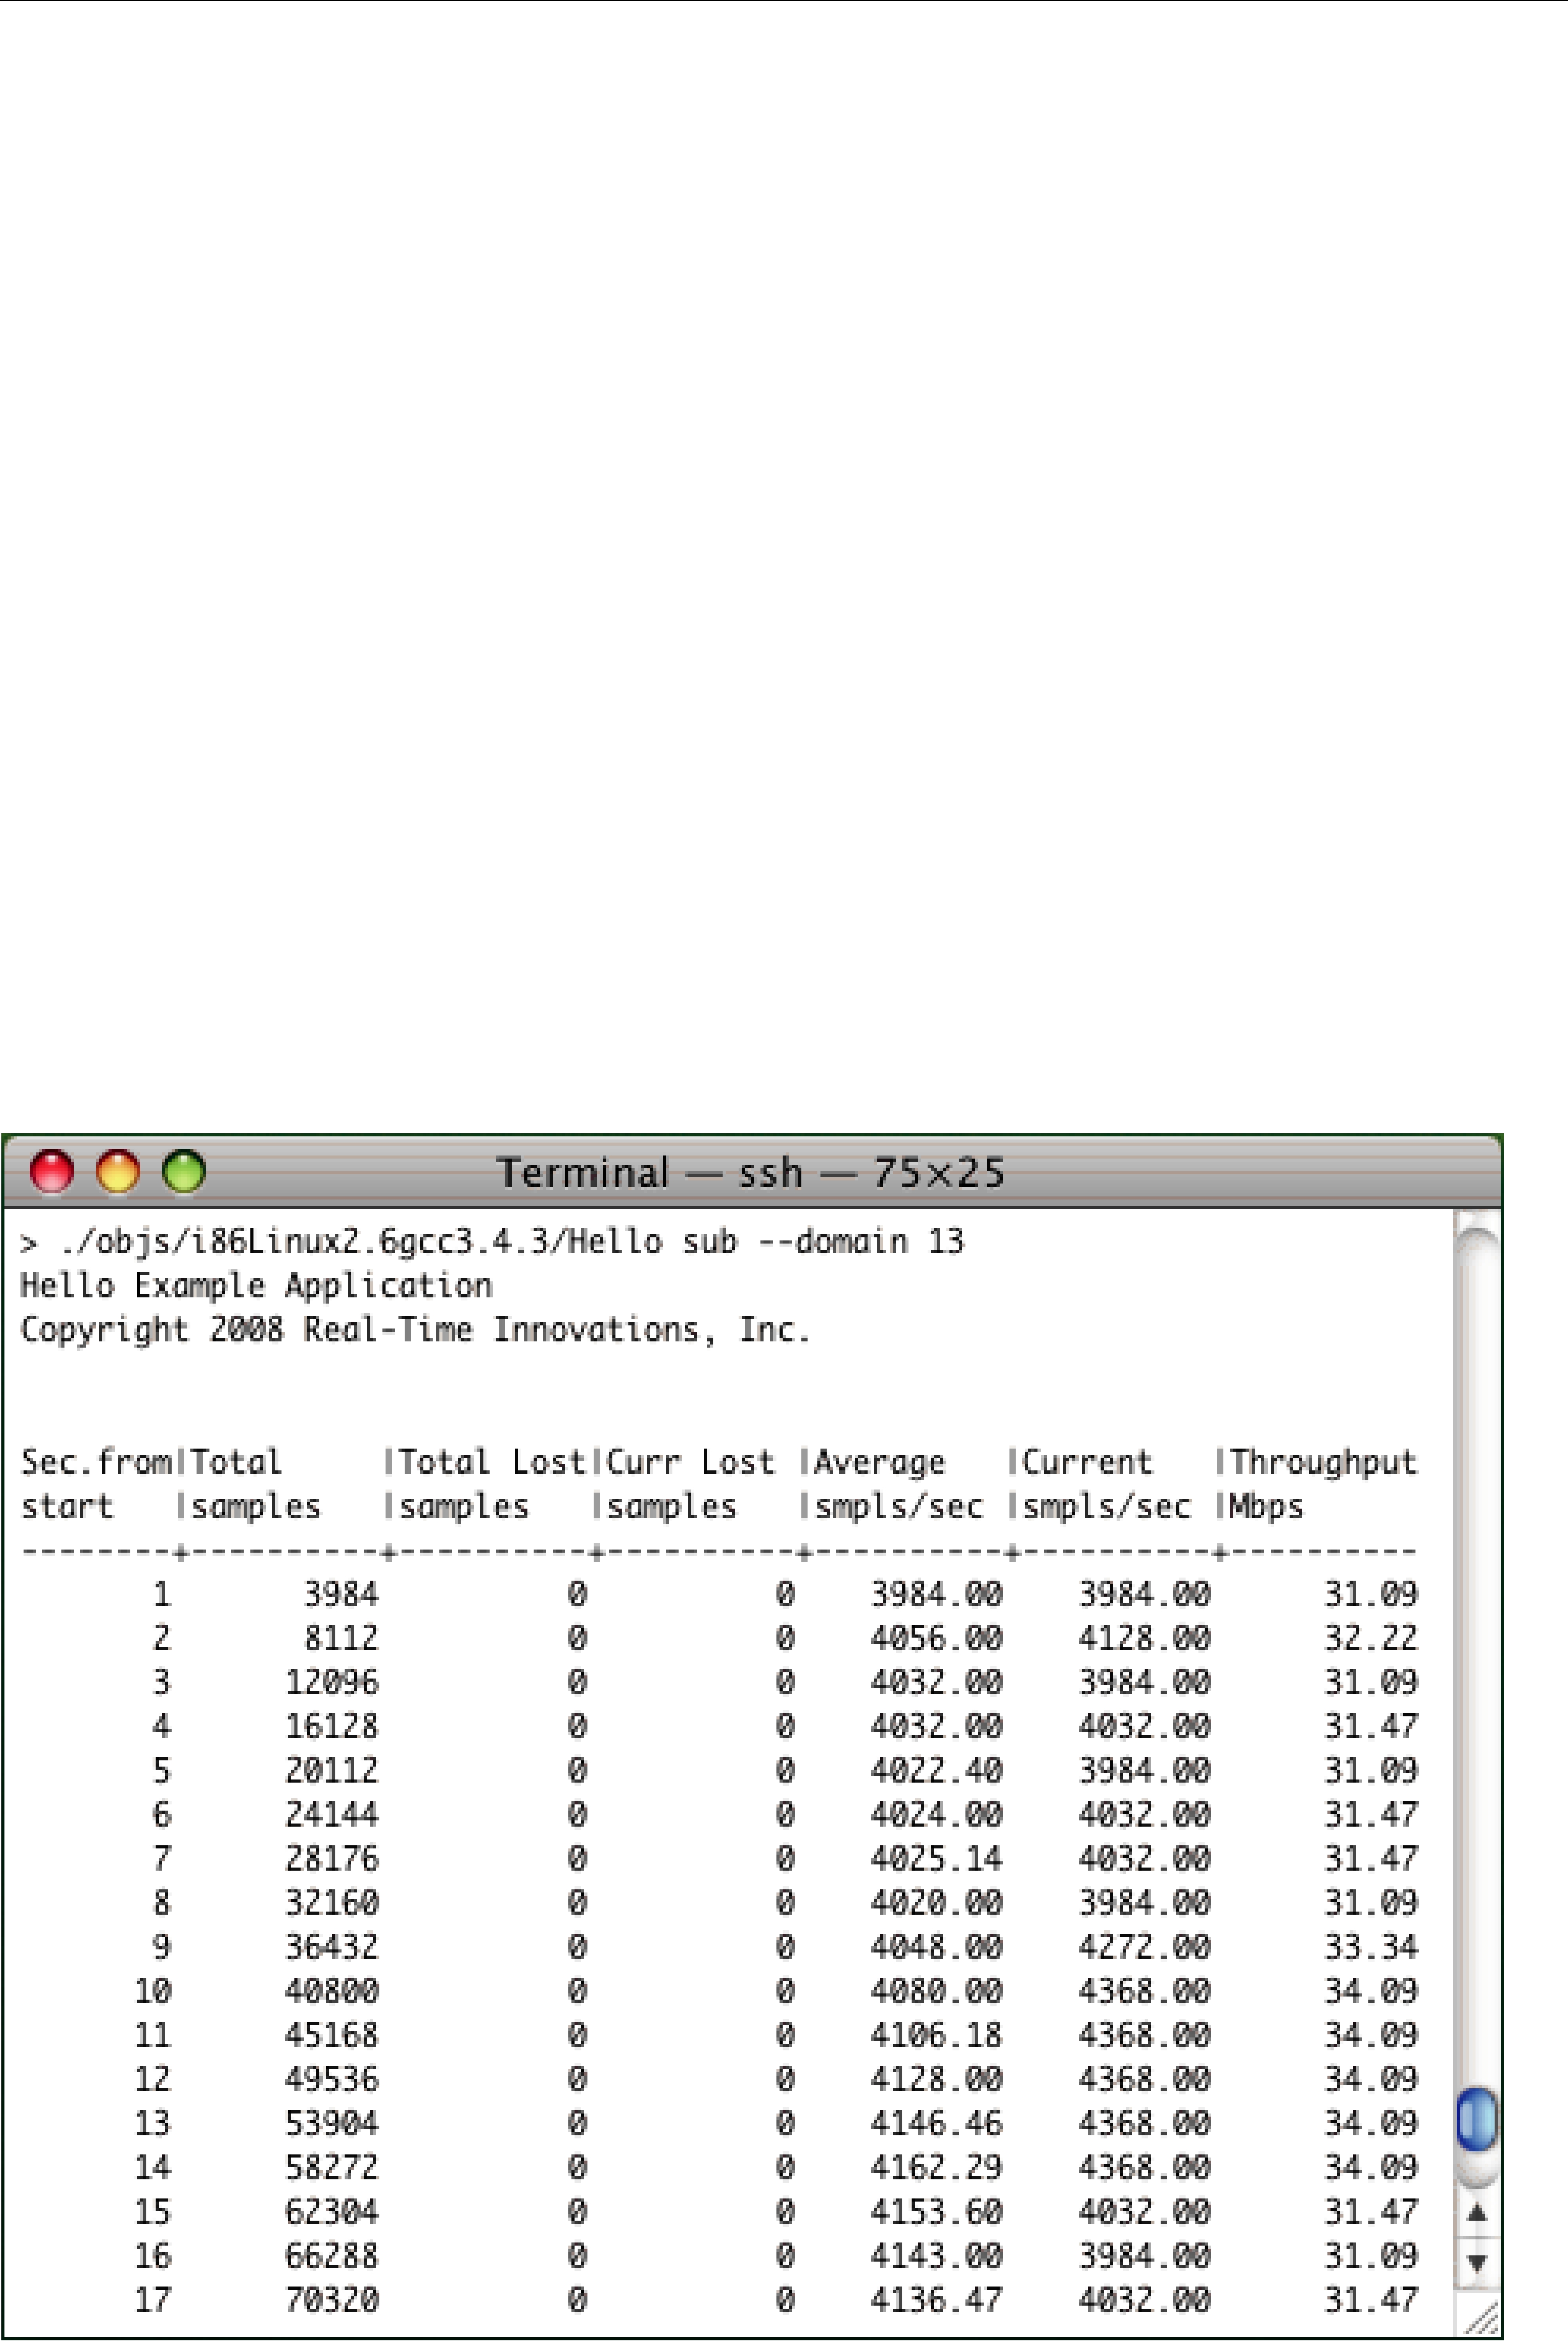Click the command line ./objs/i86Linux2.6gcc3.4.3/Hello text
This screenshot has width=1568, height=2343.
[361, 1242]
